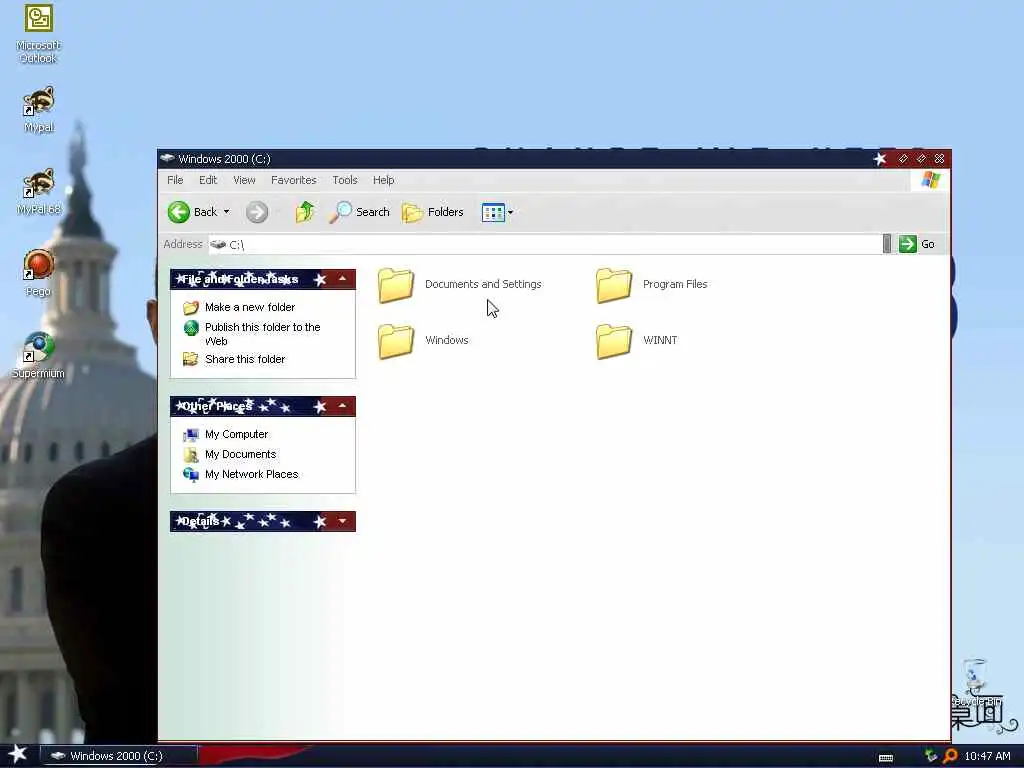Screen dimensions: 1024x768
Task: Go to My Computer link
Action: click(x=236, y=434)
